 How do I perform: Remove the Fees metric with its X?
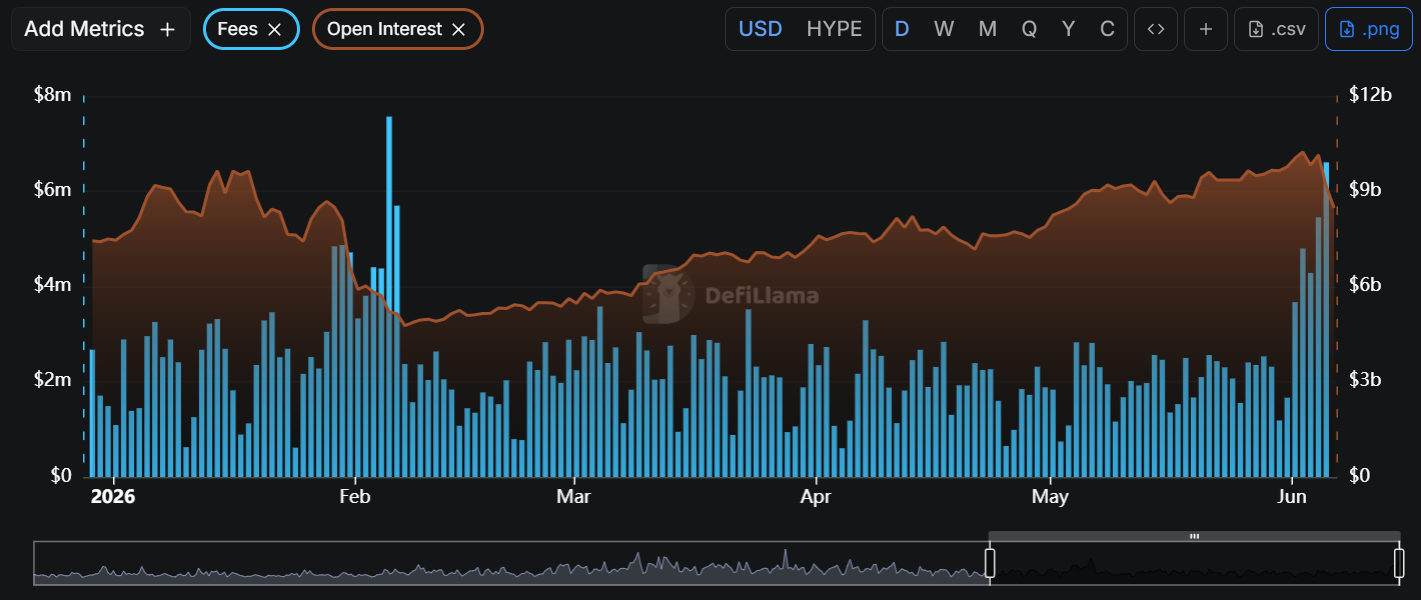pos(275,30)
